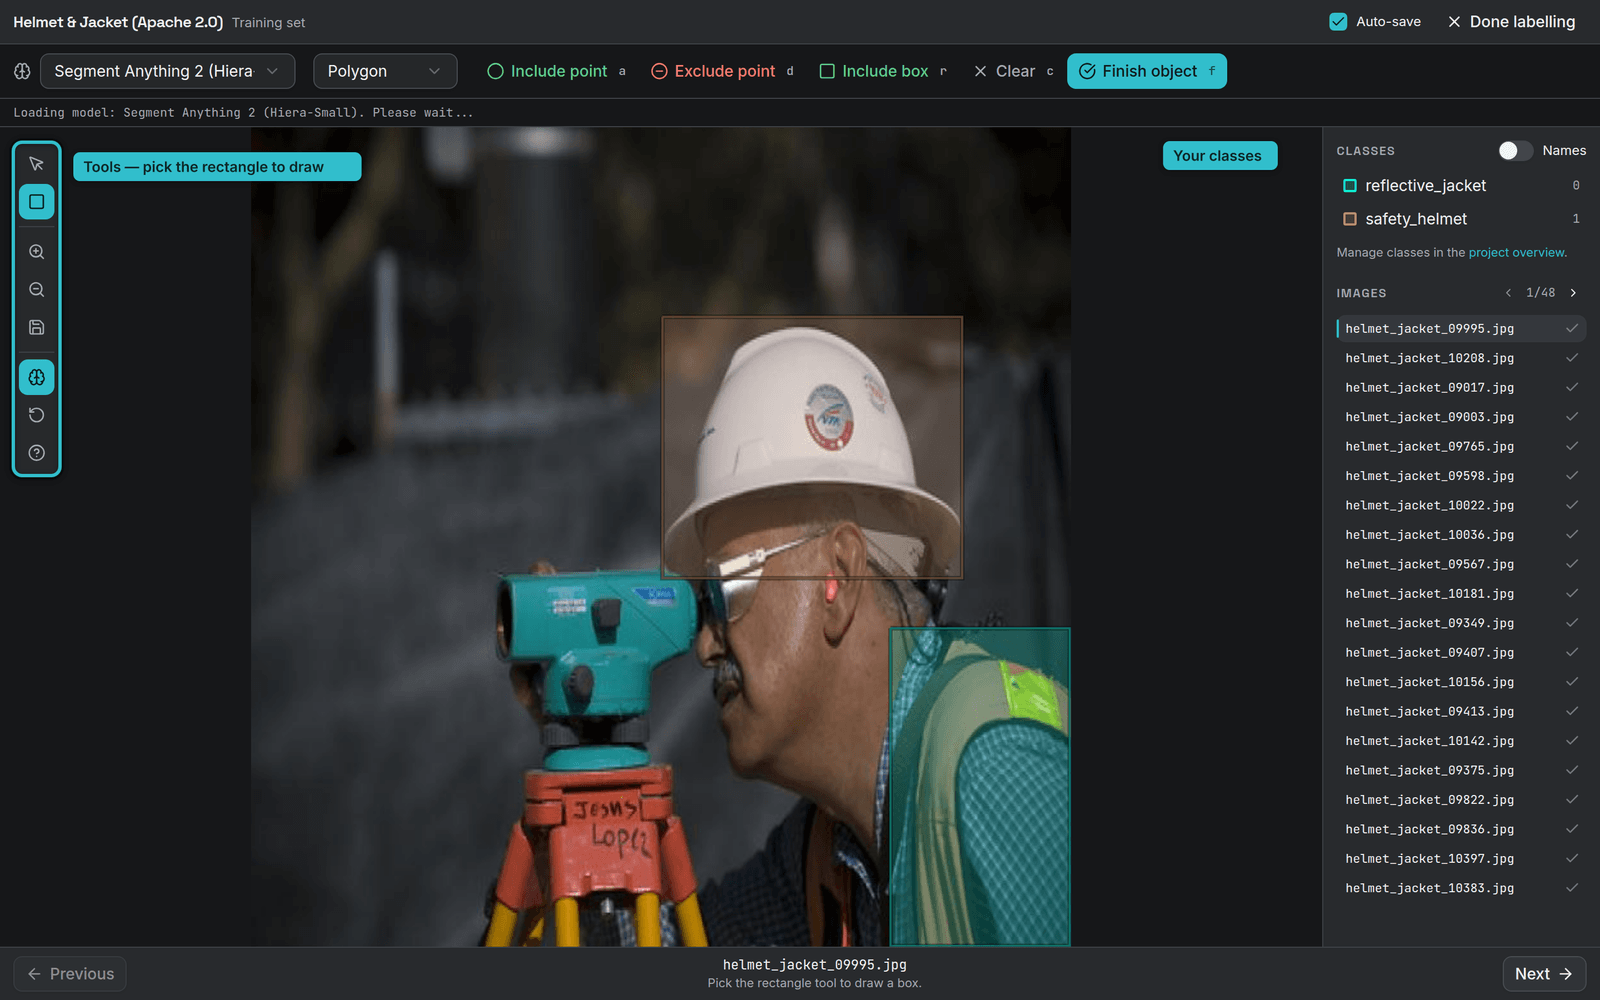
Task: Open the project overview link
Action: (1516, 253)
